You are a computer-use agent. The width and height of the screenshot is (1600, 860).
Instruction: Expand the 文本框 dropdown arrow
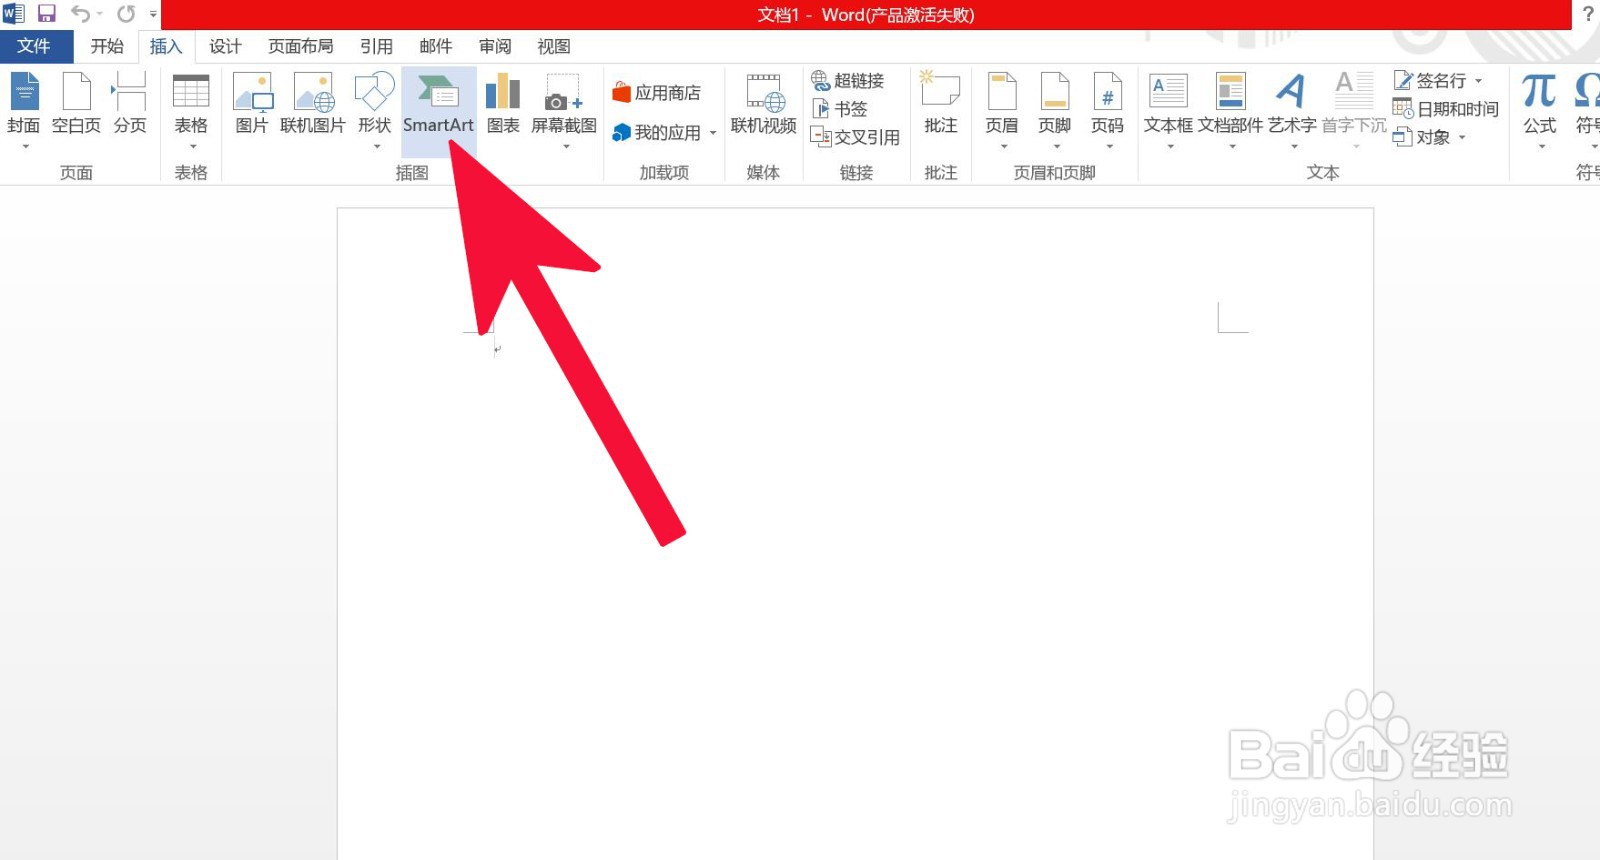coord(1171,147)
